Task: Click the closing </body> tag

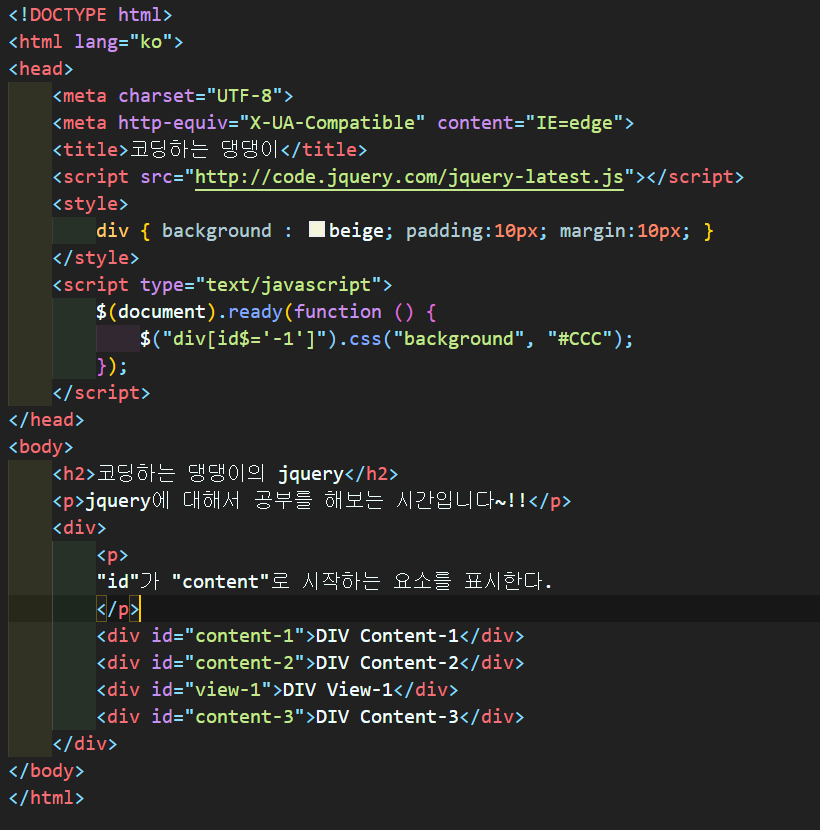Action: coord(47,771)
